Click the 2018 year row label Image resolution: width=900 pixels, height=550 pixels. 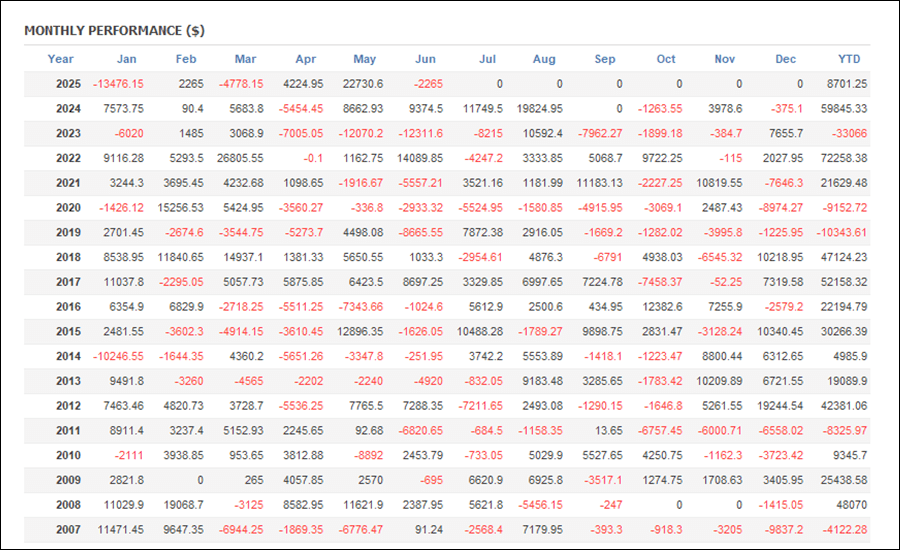68,257
